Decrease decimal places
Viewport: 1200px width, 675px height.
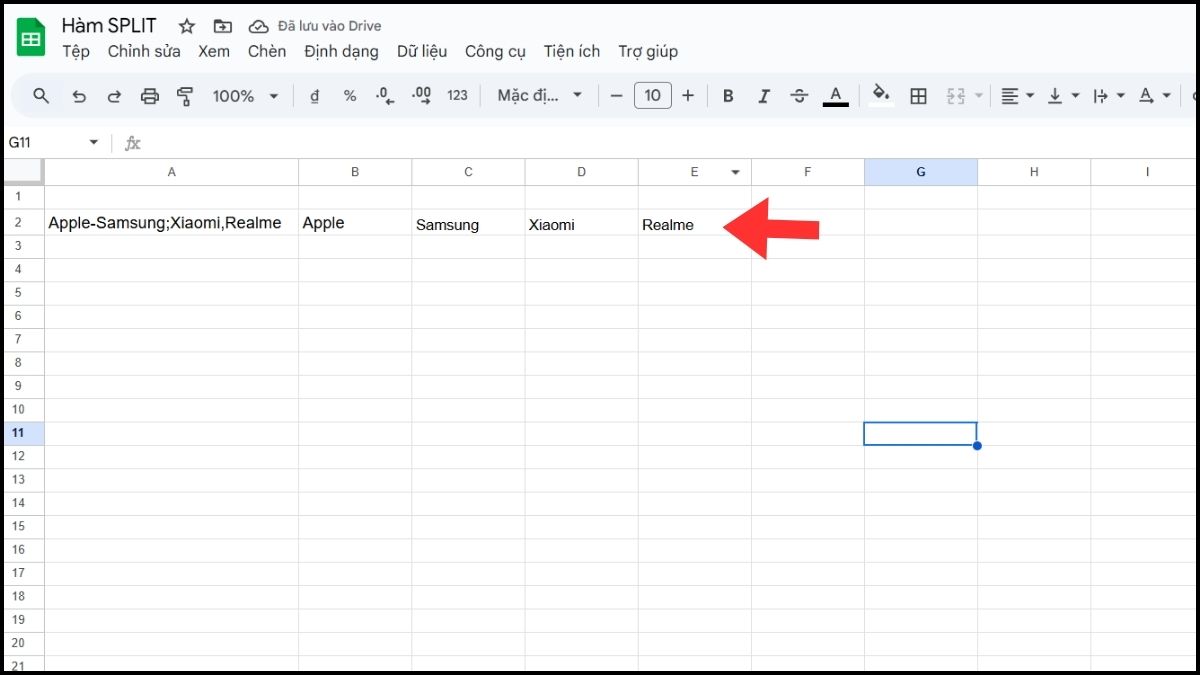(x=383, y=96)
